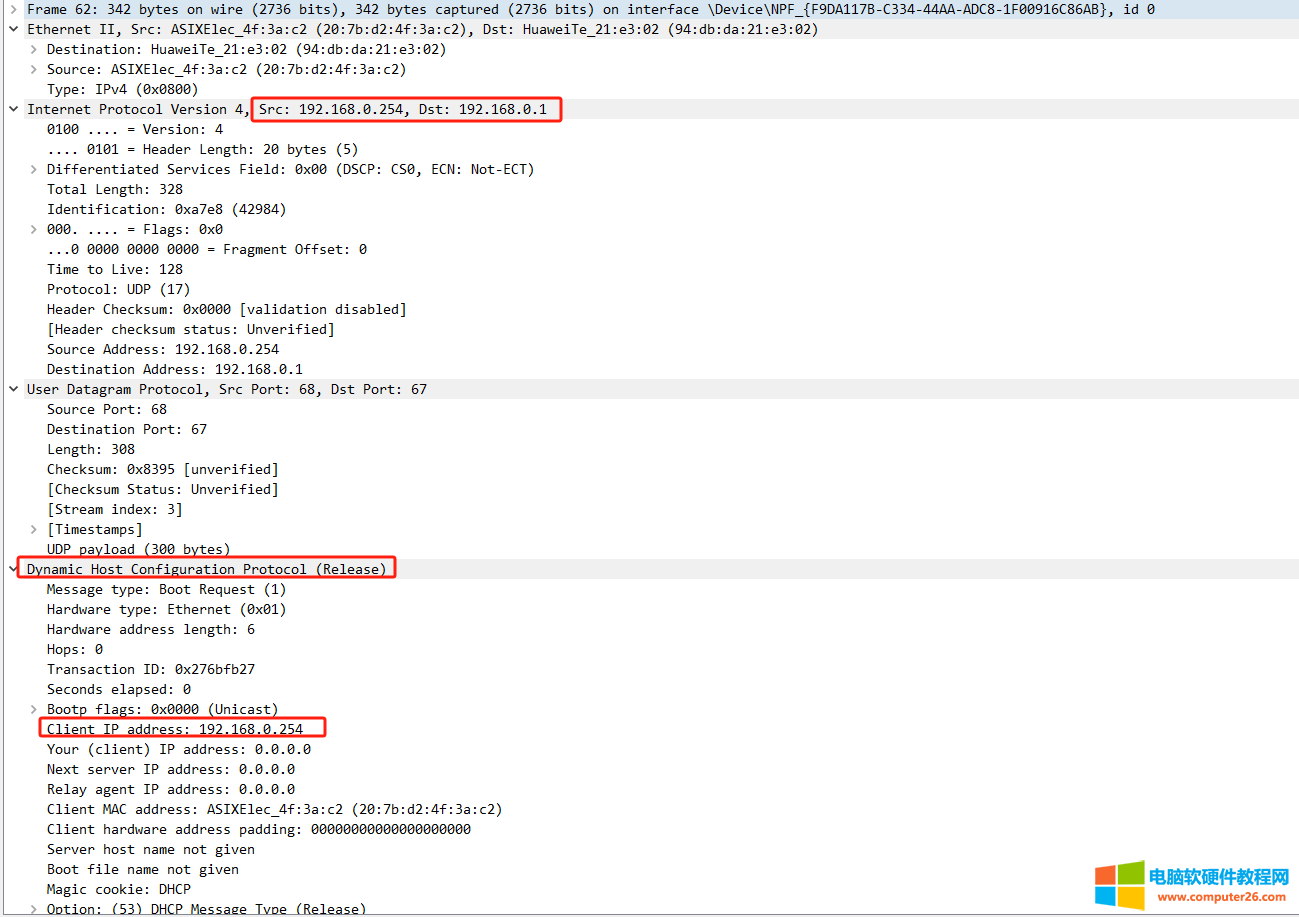Select Header checksum status row
The width and height of the screenshot is (1299, 917).
(191, 329)
